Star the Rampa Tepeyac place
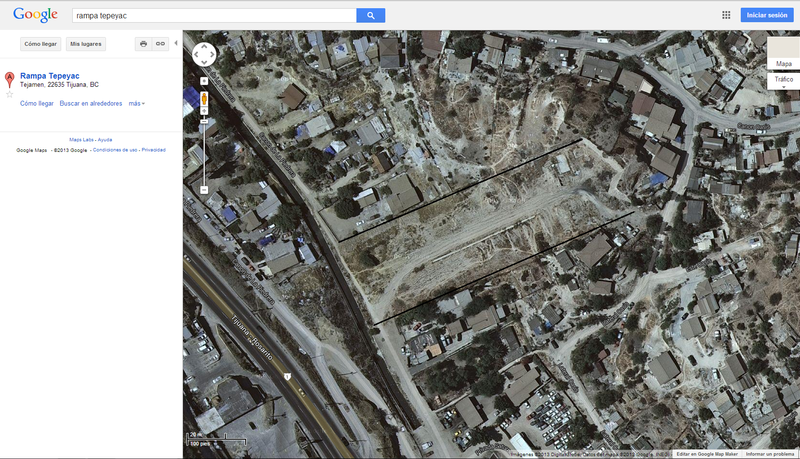The image size is (800, 459). tap(10, 94)
